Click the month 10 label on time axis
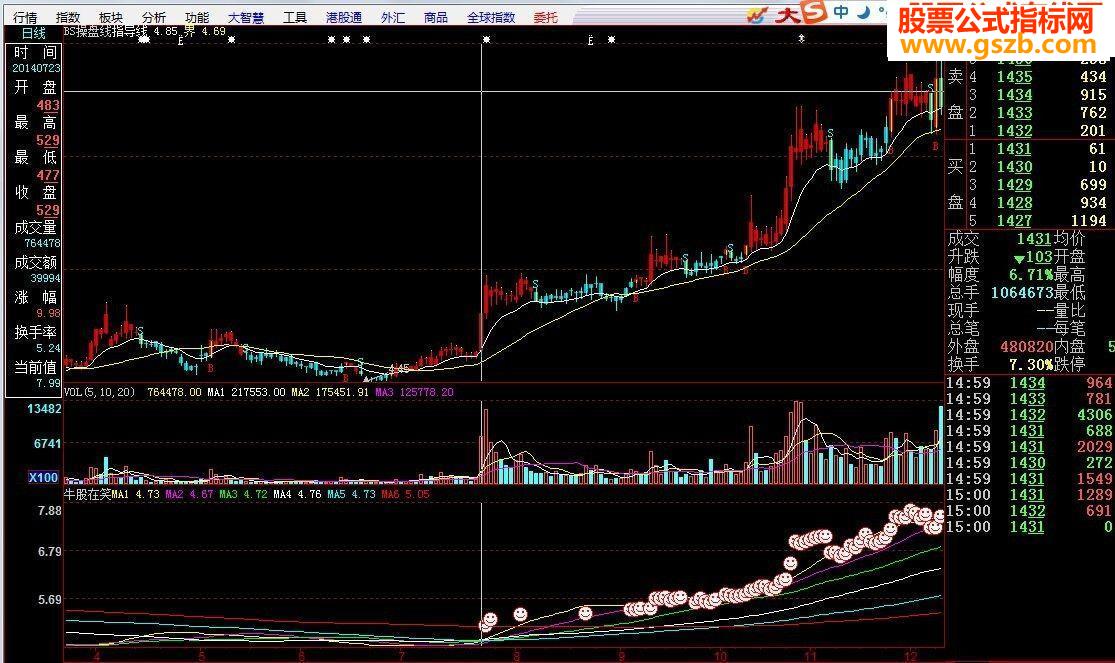1115x663 pixels. 720,656
